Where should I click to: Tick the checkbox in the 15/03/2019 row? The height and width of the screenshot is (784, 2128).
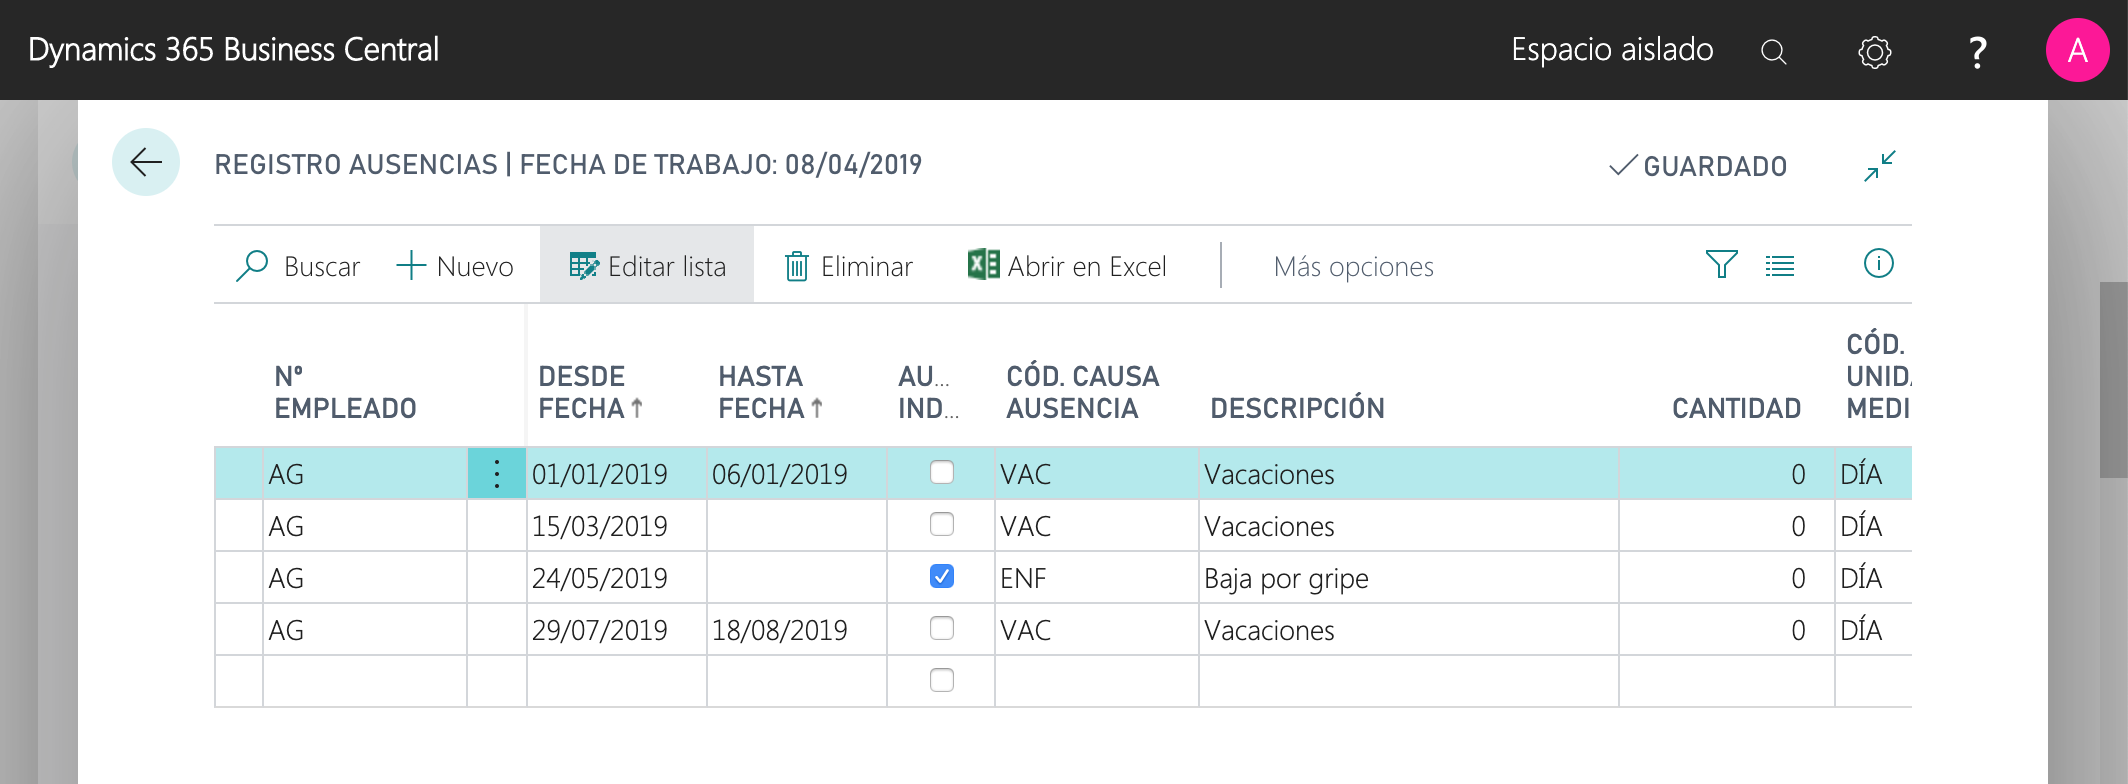(x=942, y=525)
